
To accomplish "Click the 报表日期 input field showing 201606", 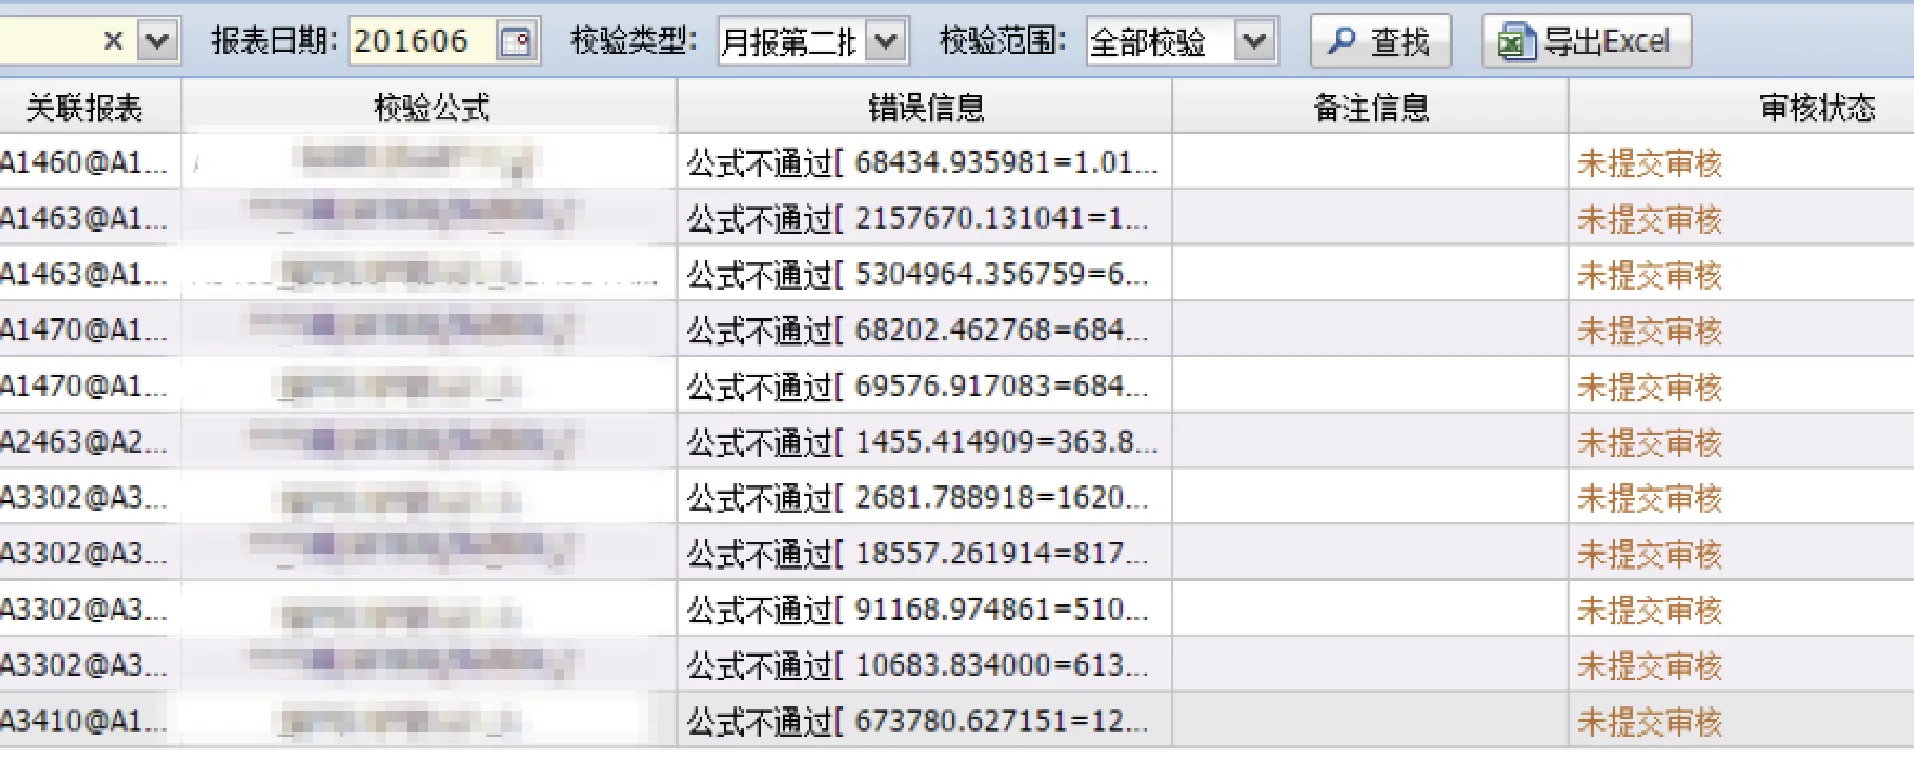I will [x=420, y=42].
